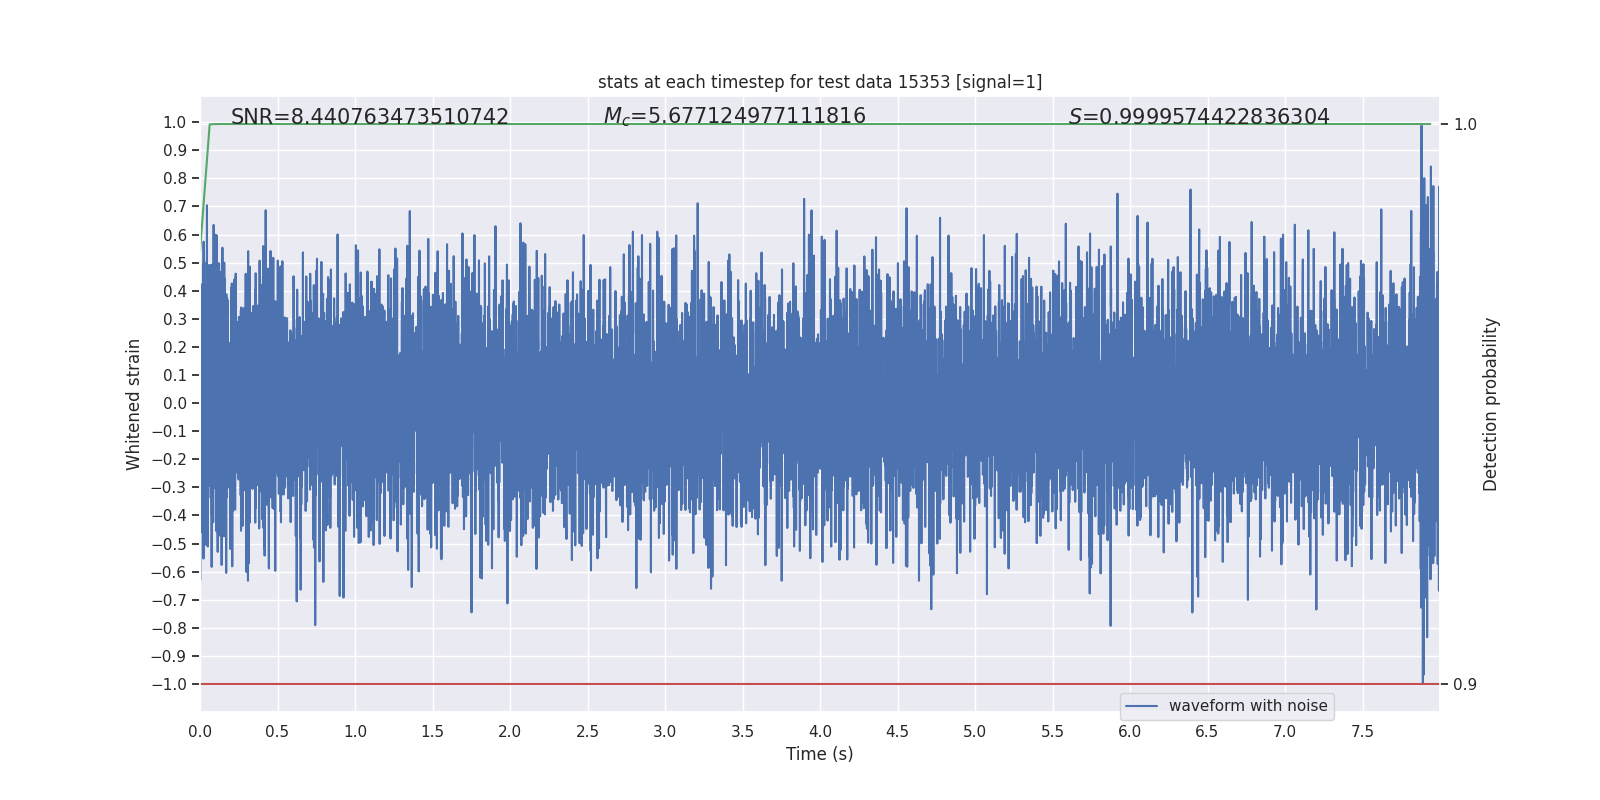Viewport: 1600px width, 800px height.
Task: Select the 0.9 tick on the Detection probability axis
Action: [x=1465, y=684]
